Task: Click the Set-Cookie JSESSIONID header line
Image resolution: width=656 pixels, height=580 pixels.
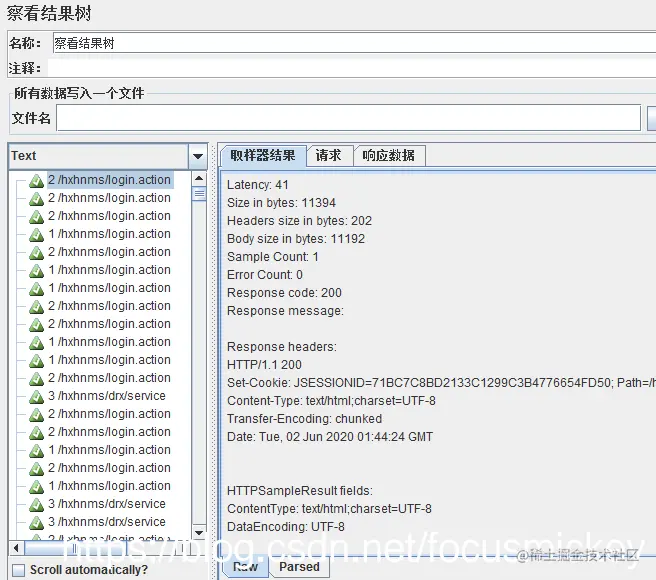Action: click(x=441, y=383)
